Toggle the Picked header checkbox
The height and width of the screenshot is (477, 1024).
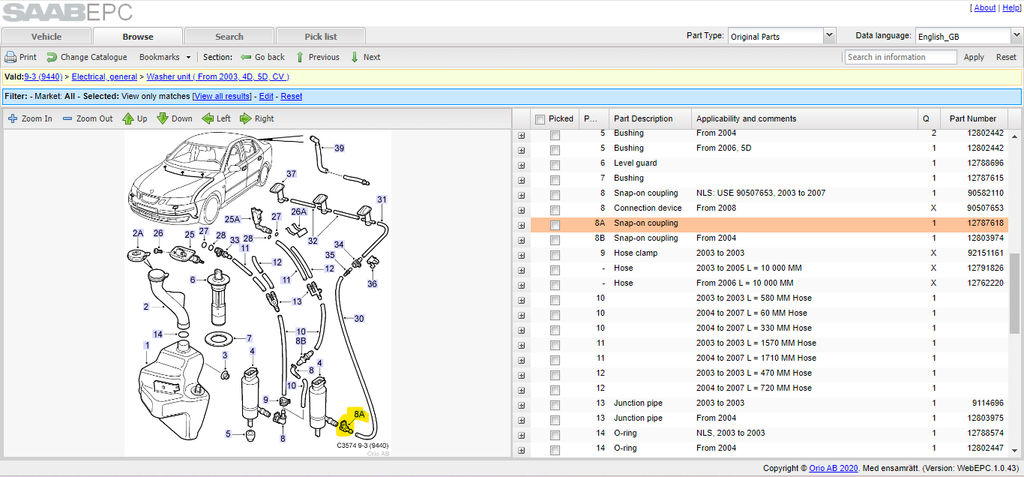pos(539,119)
